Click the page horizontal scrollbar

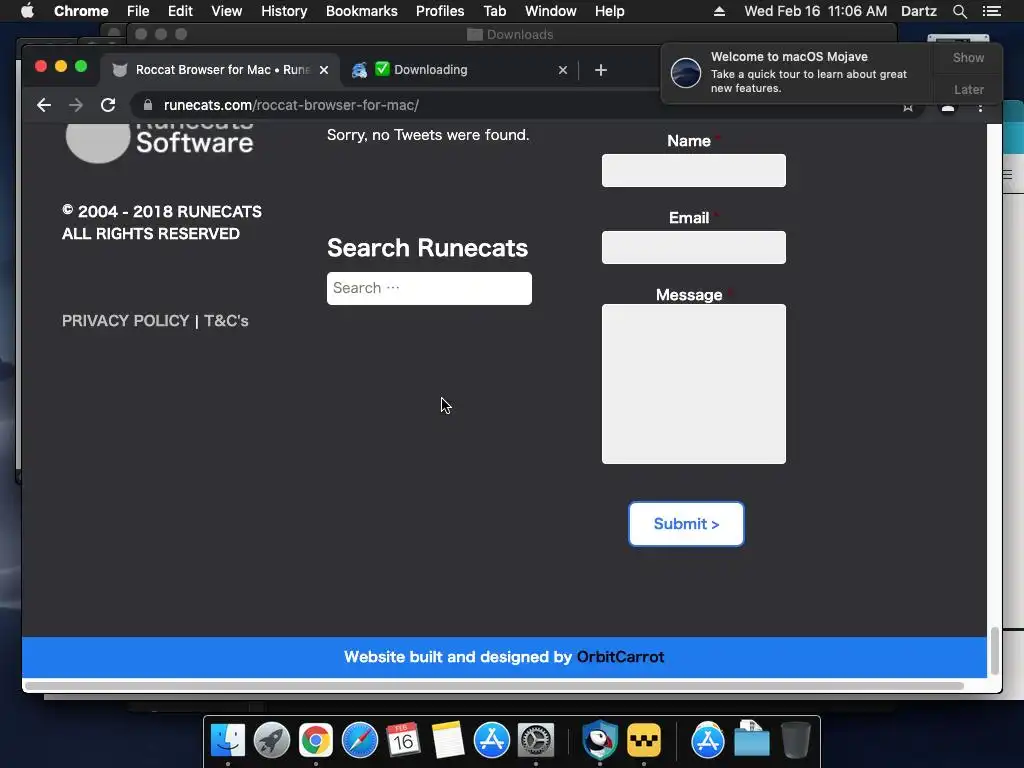pyautogui.click(x=494, y=686)
